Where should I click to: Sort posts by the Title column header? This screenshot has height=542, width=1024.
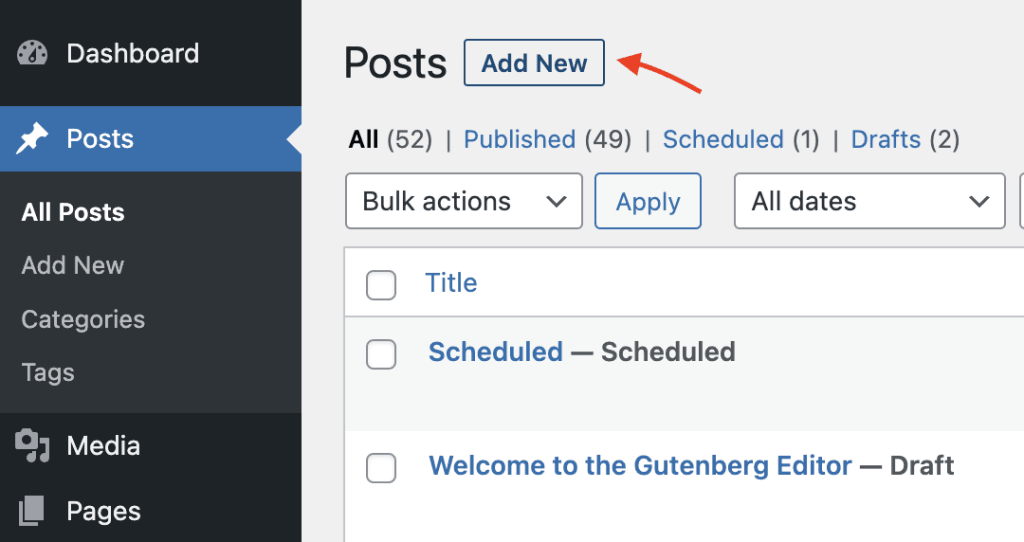tap(451, 283)
